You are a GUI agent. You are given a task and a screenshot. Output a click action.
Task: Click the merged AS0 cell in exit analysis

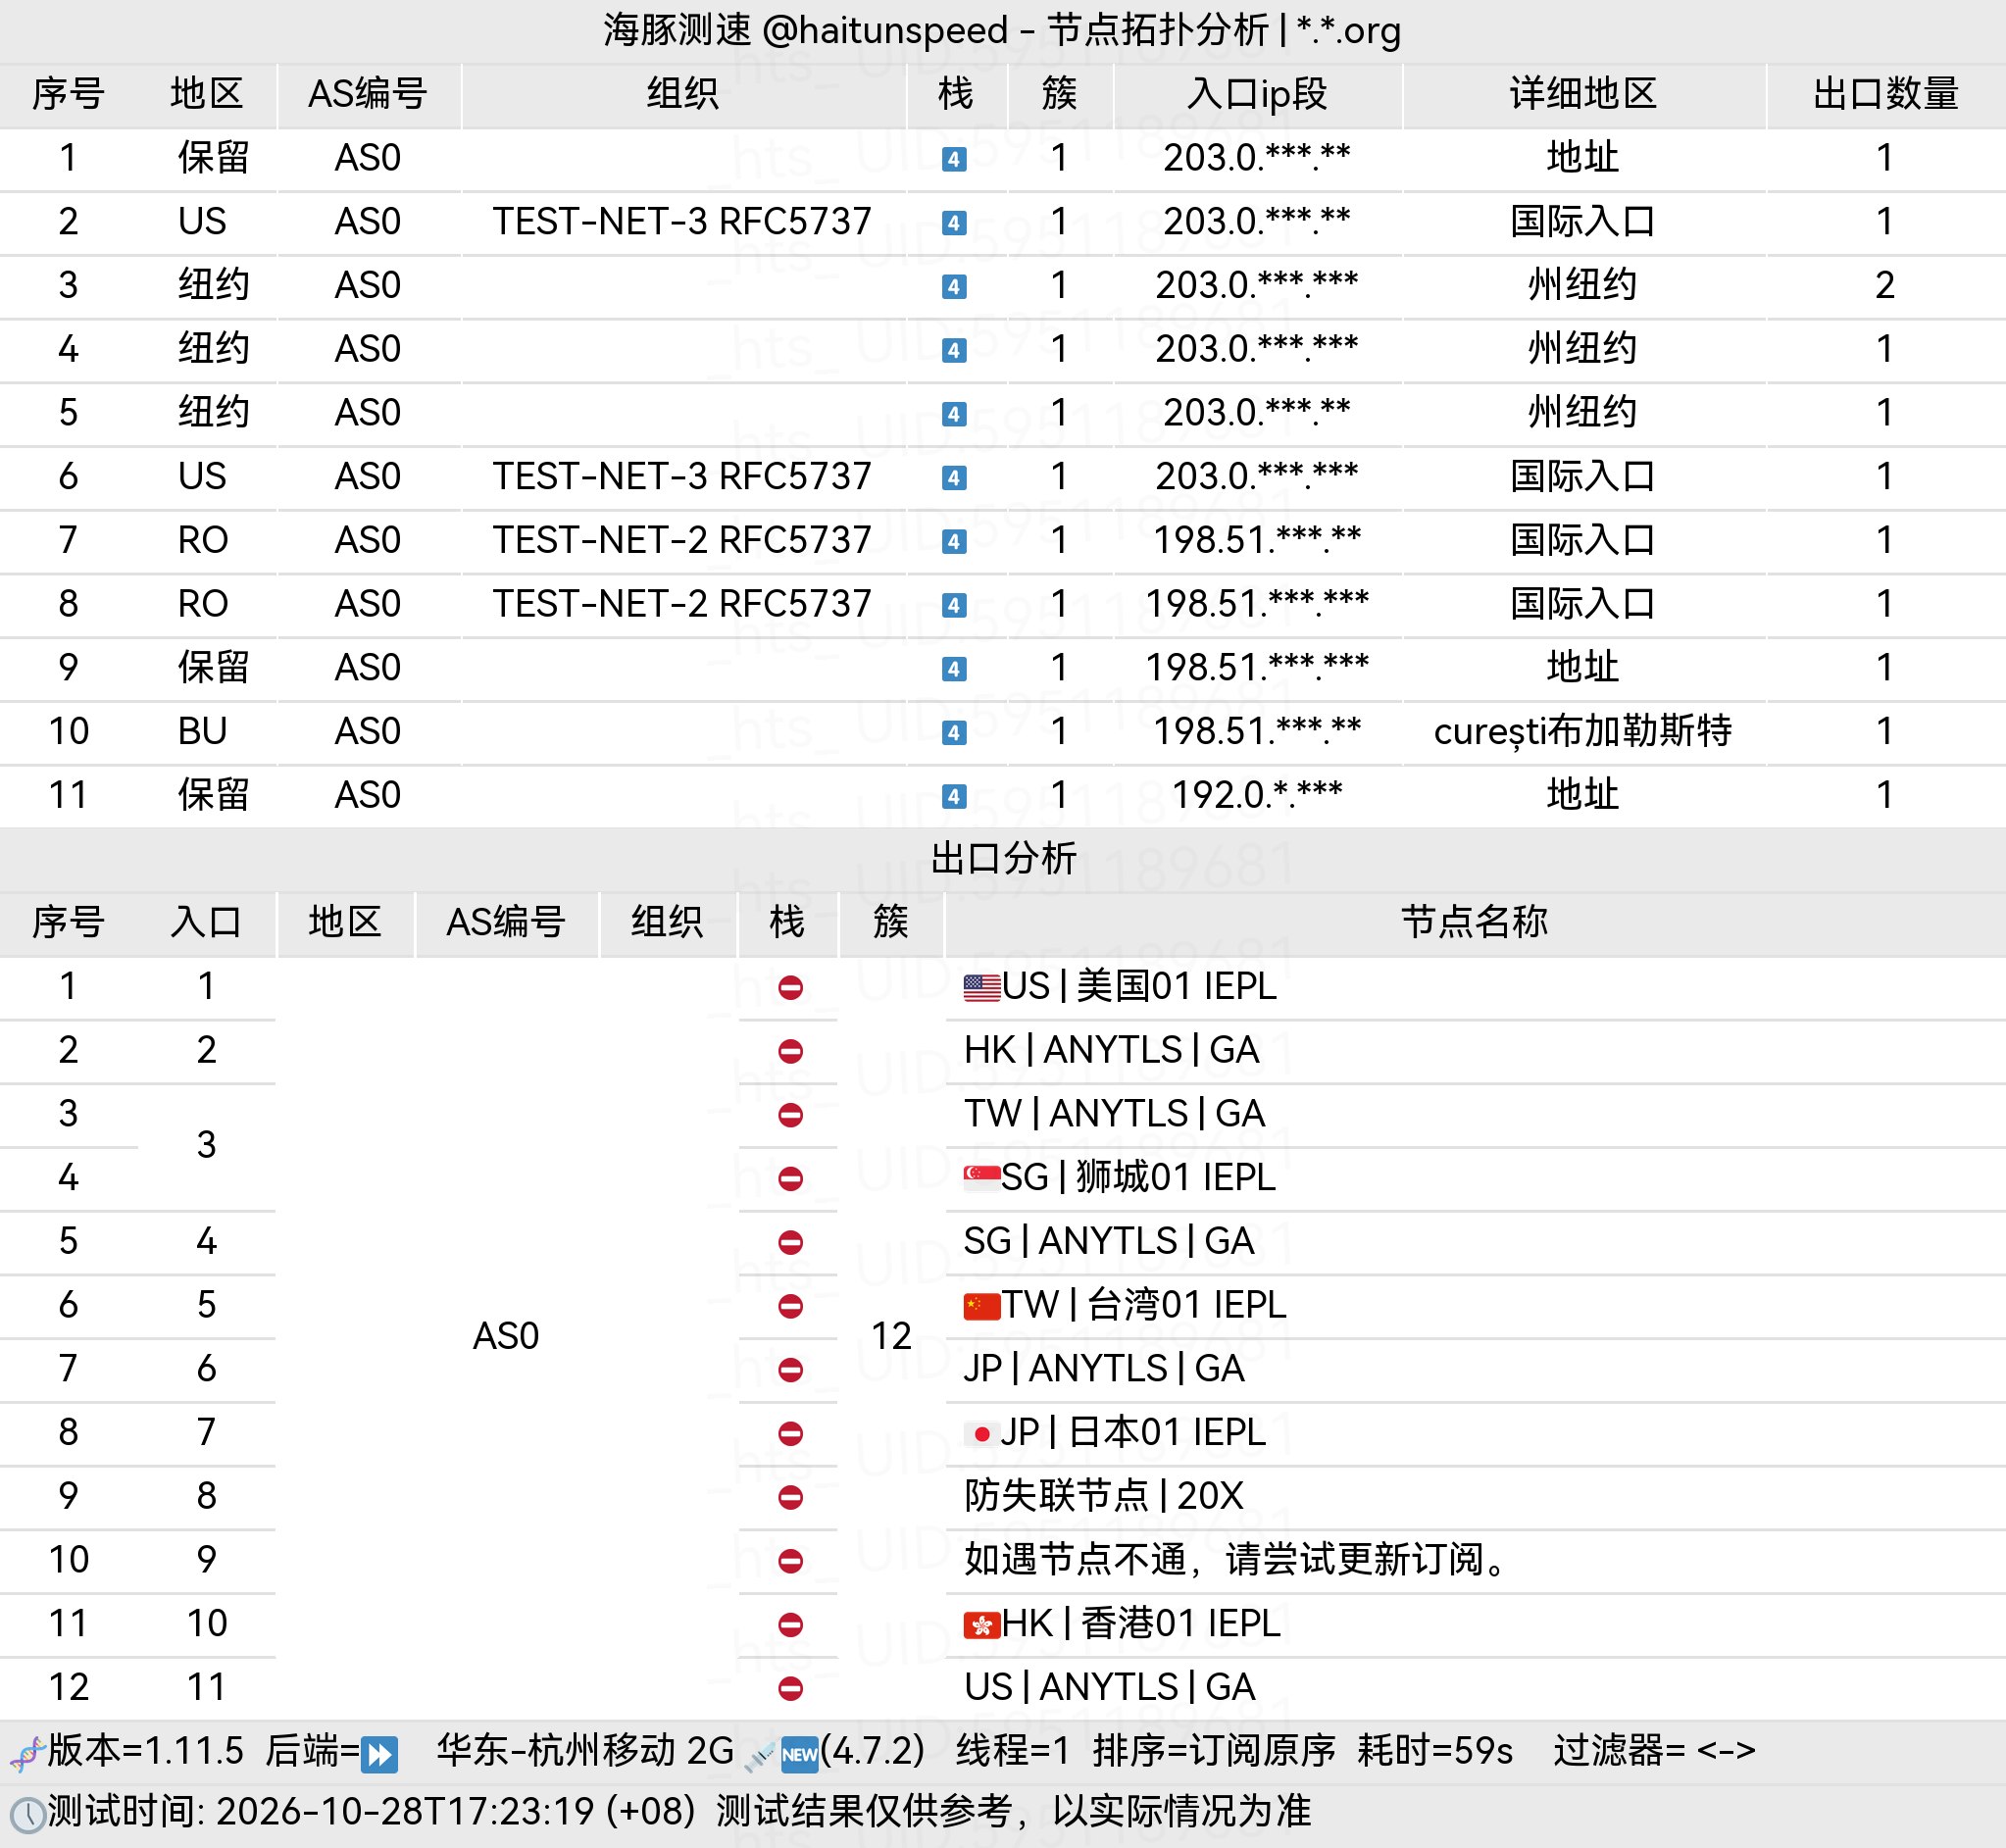(506, 1337)
